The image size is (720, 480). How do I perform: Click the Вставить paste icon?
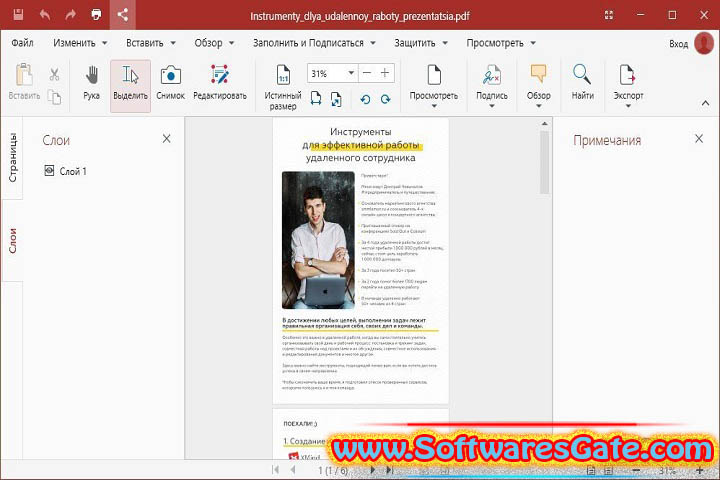[24, 81]
